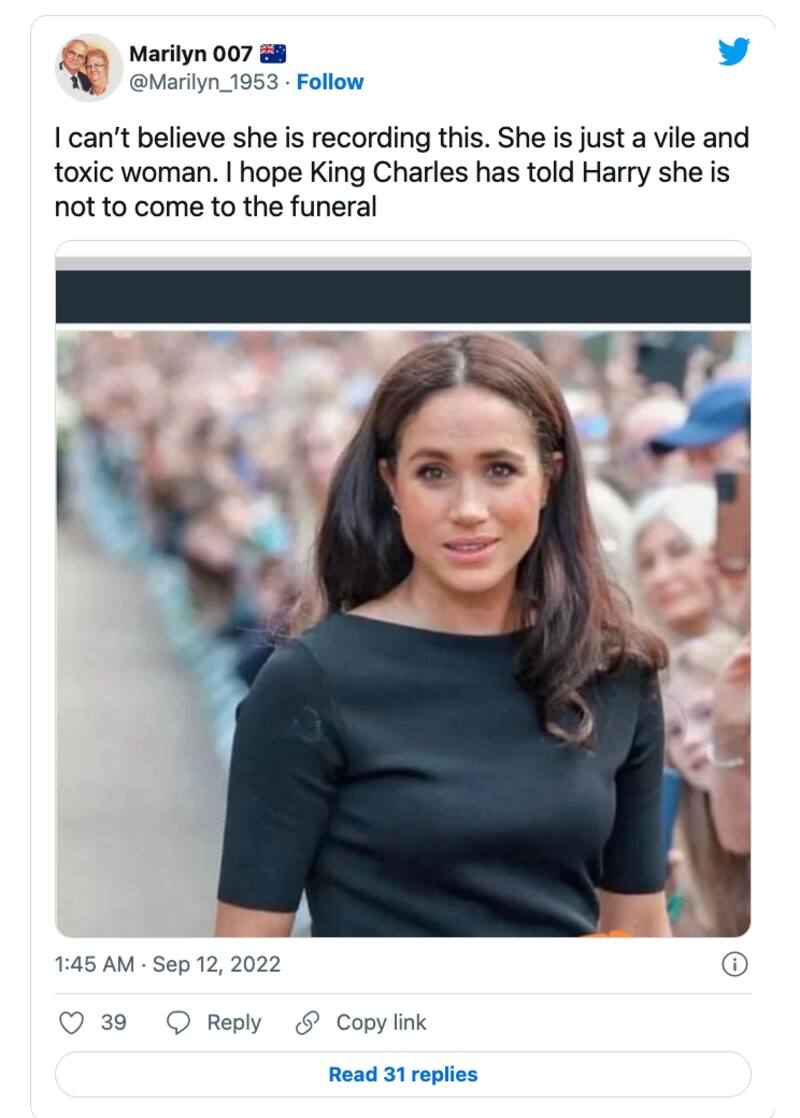Click the 39 likes count
Viewport: 800px width, 1118px height.
(114, 1022)
